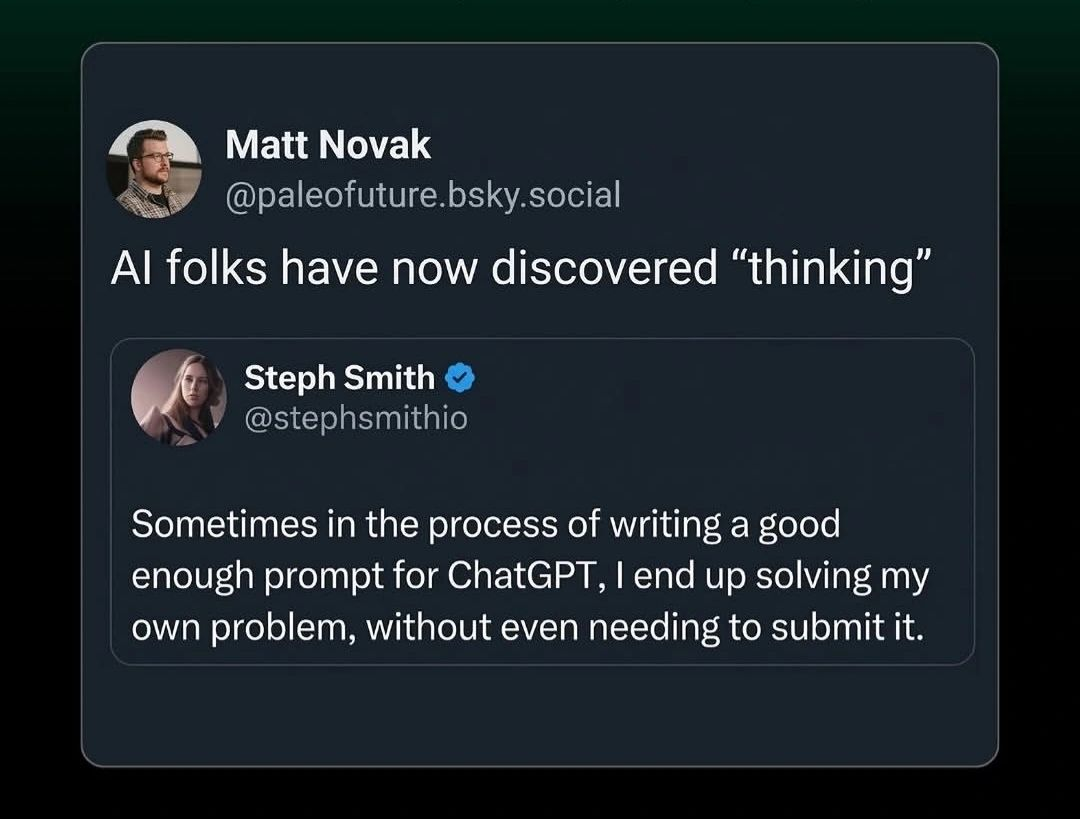Click the @paleofuture.bsky.social handle
Screen dimensions: 1080x819
(423, 194)
